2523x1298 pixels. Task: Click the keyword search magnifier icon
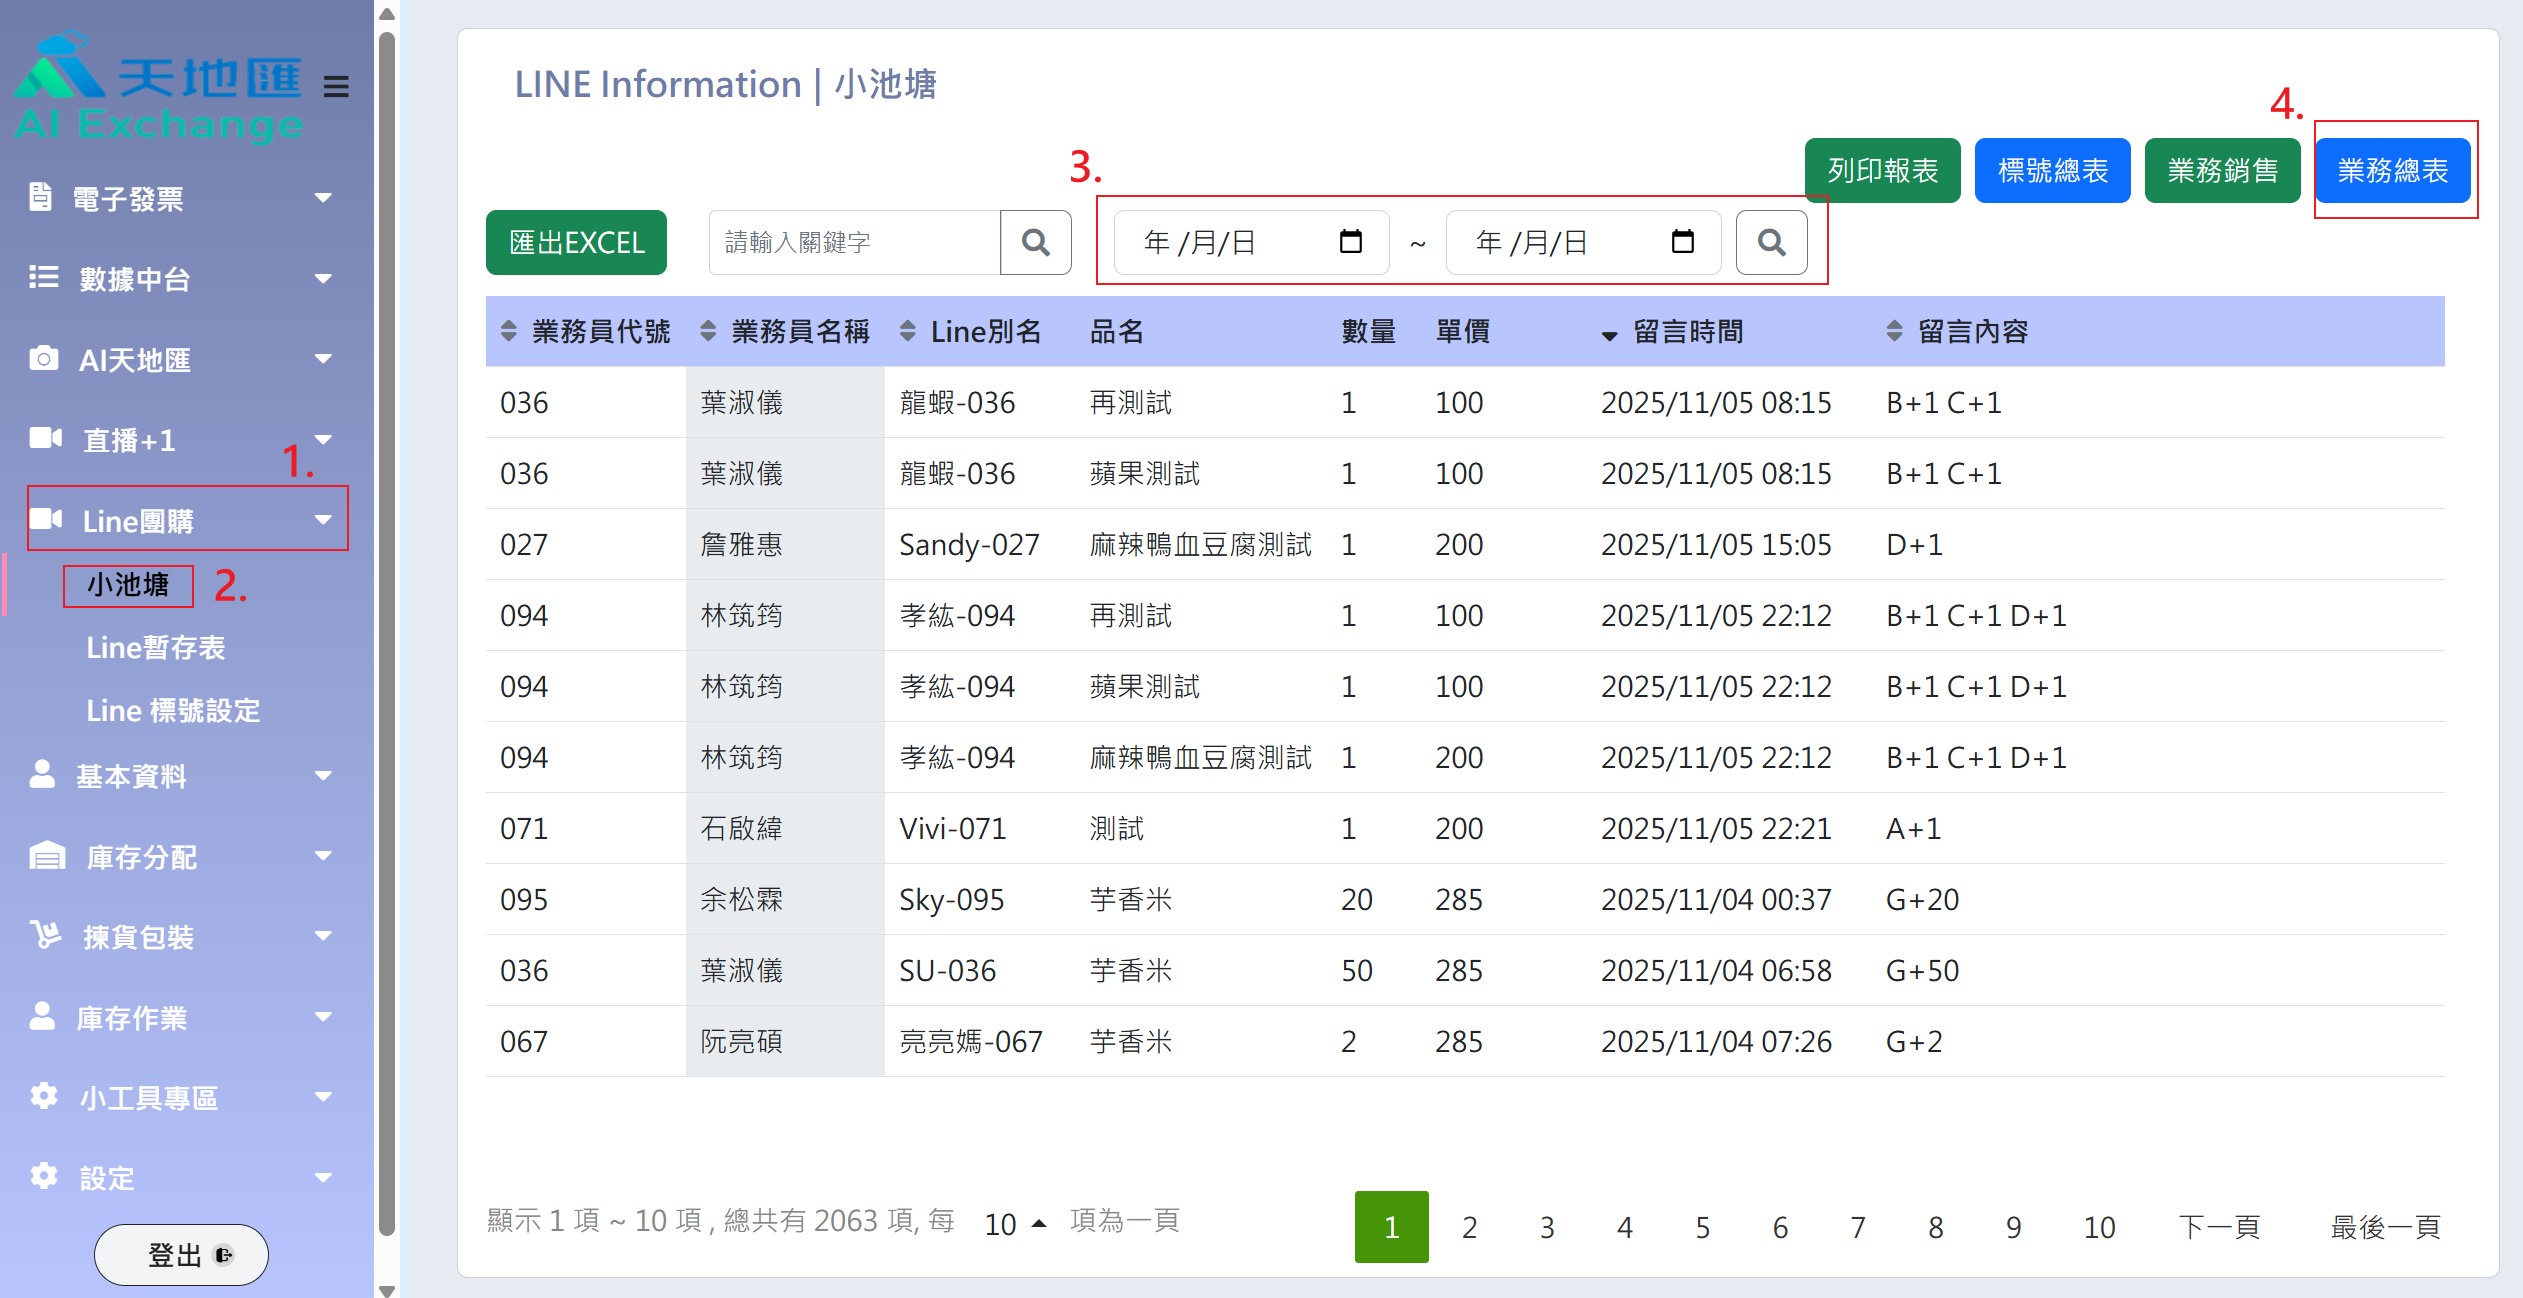[1035, 242]
